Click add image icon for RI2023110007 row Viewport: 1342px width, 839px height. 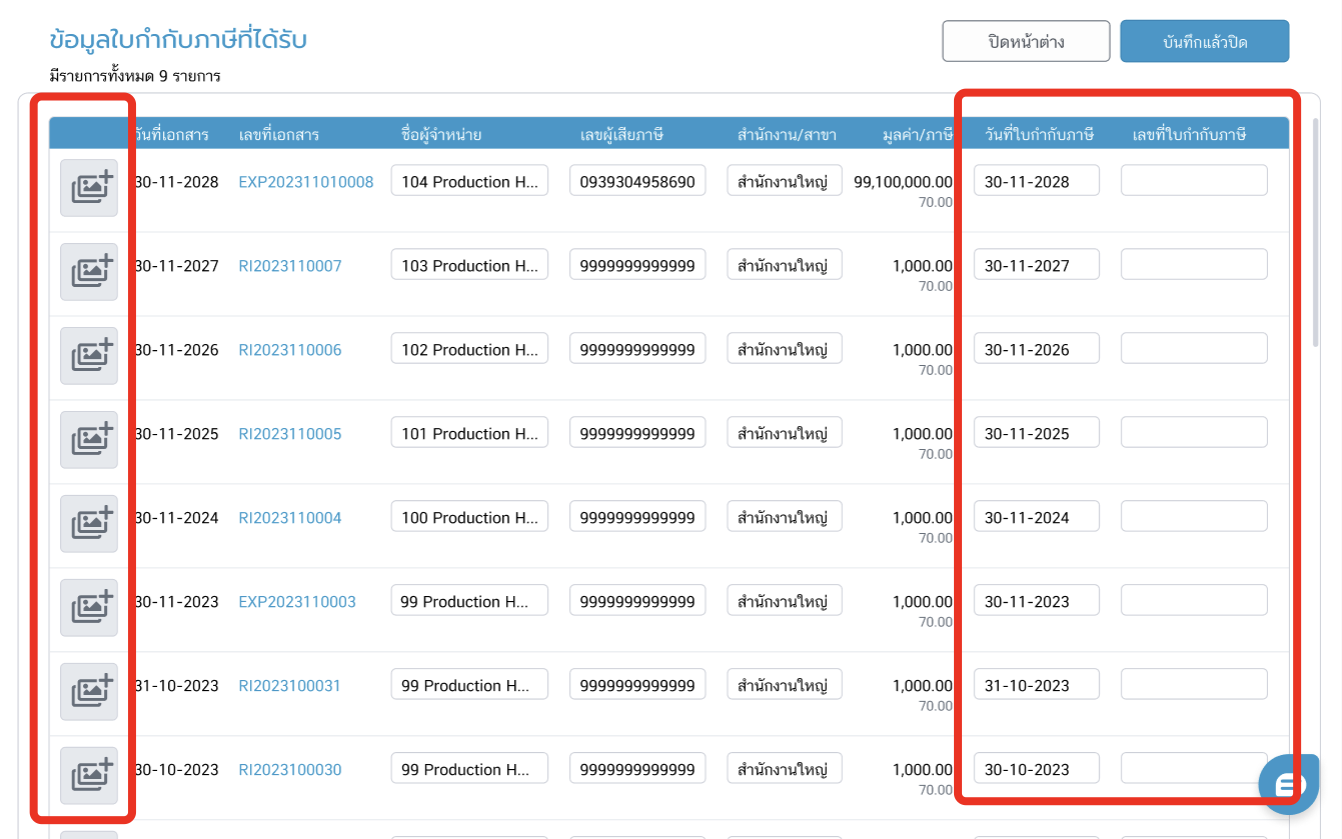tap(89, 271)
